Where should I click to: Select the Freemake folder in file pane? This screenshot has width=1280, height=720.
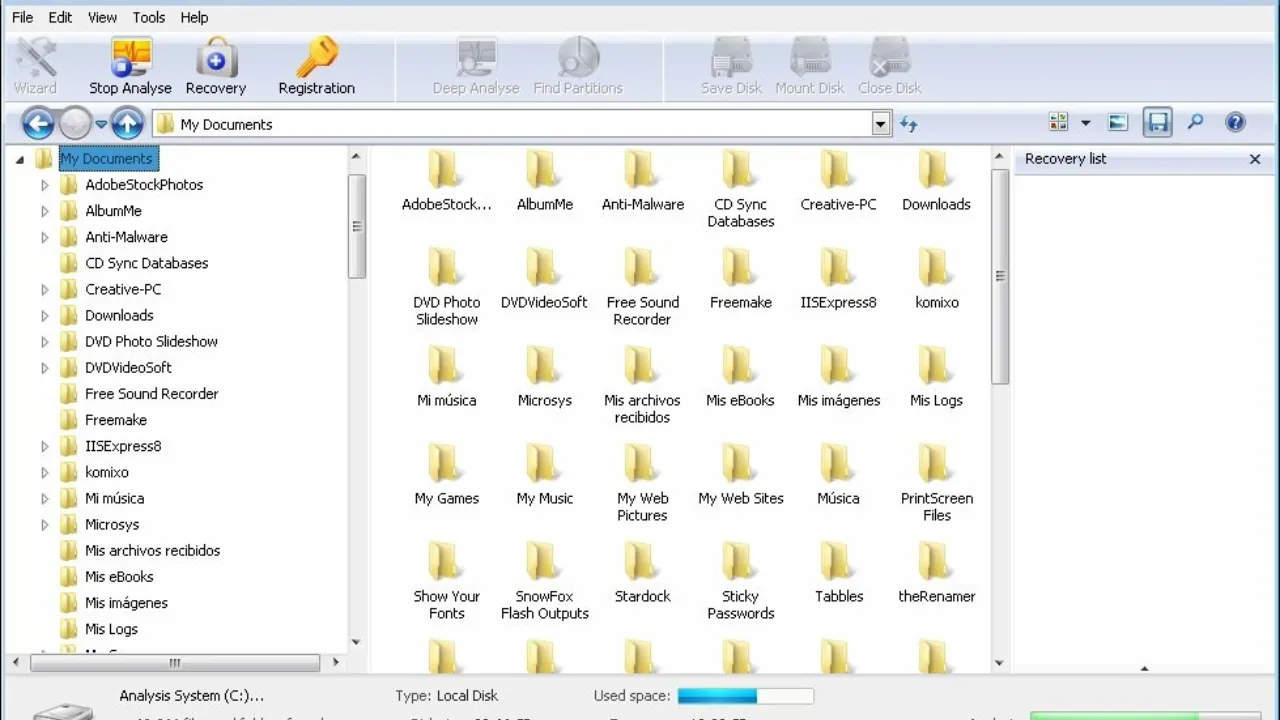coord(741,279)
